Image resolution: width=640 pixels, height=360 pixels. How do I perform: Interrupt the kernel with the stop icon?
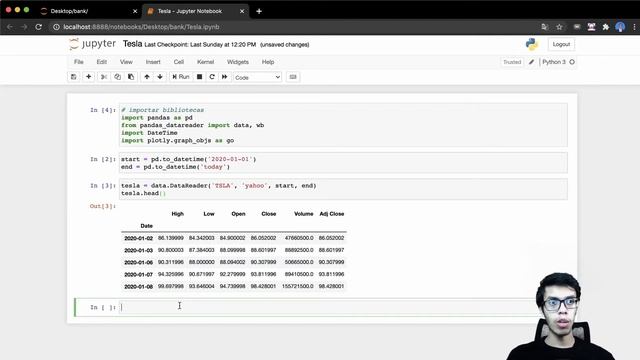pyautogui.click(x=199, y=77)
